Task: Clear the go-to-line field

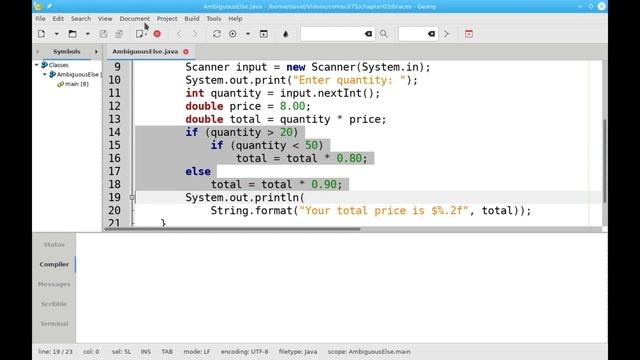Action: click(x=431, y=34)
